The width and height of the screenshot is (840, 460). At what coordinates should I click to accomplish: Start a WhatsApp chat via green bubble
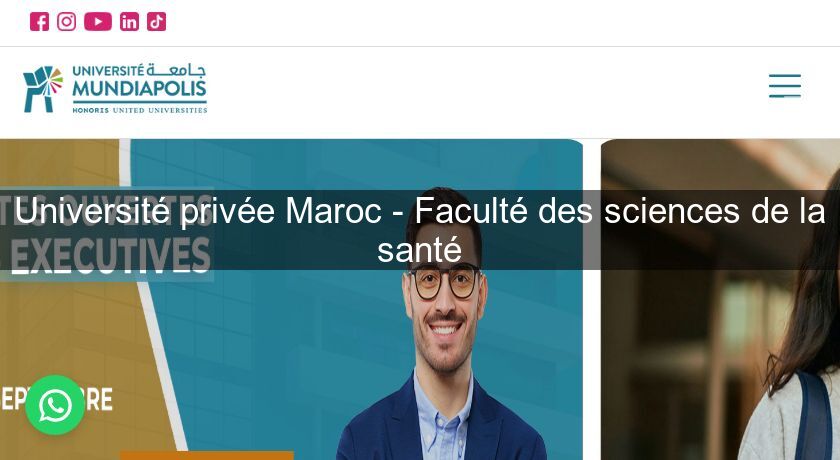(55, 405)
